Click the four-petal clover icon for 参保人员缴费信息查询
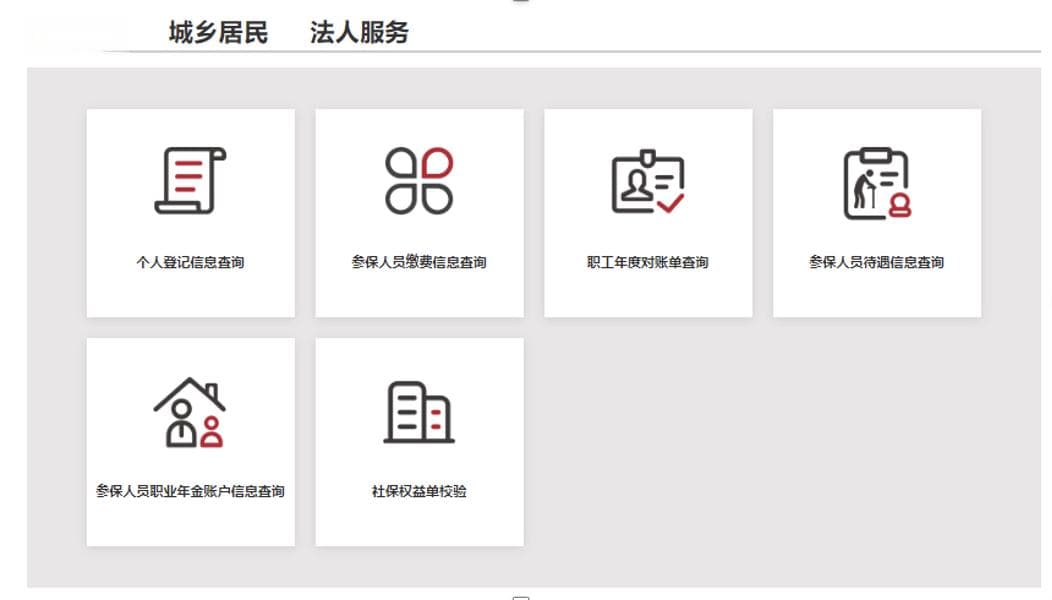 click(419, 181)
